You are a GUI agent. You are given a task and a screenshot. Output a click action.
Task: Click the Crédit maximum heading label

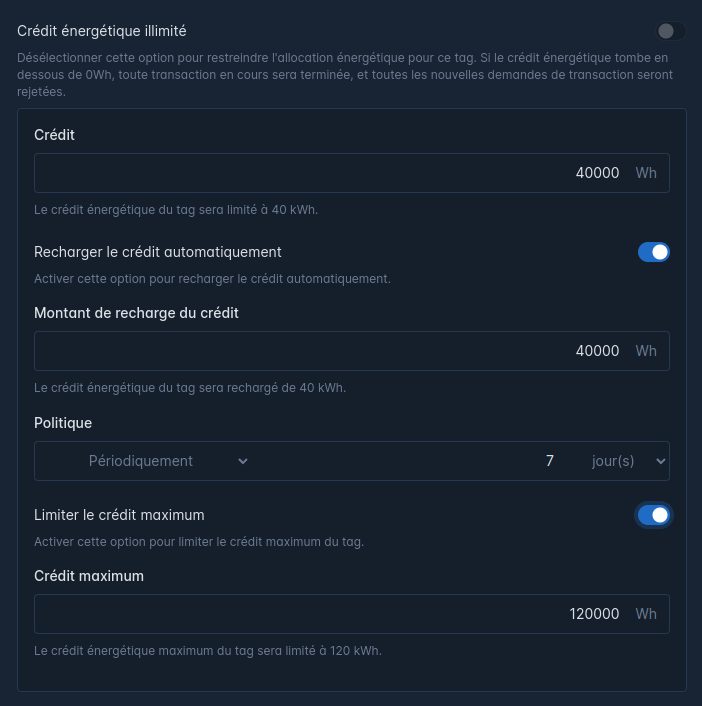coord(89,576)
